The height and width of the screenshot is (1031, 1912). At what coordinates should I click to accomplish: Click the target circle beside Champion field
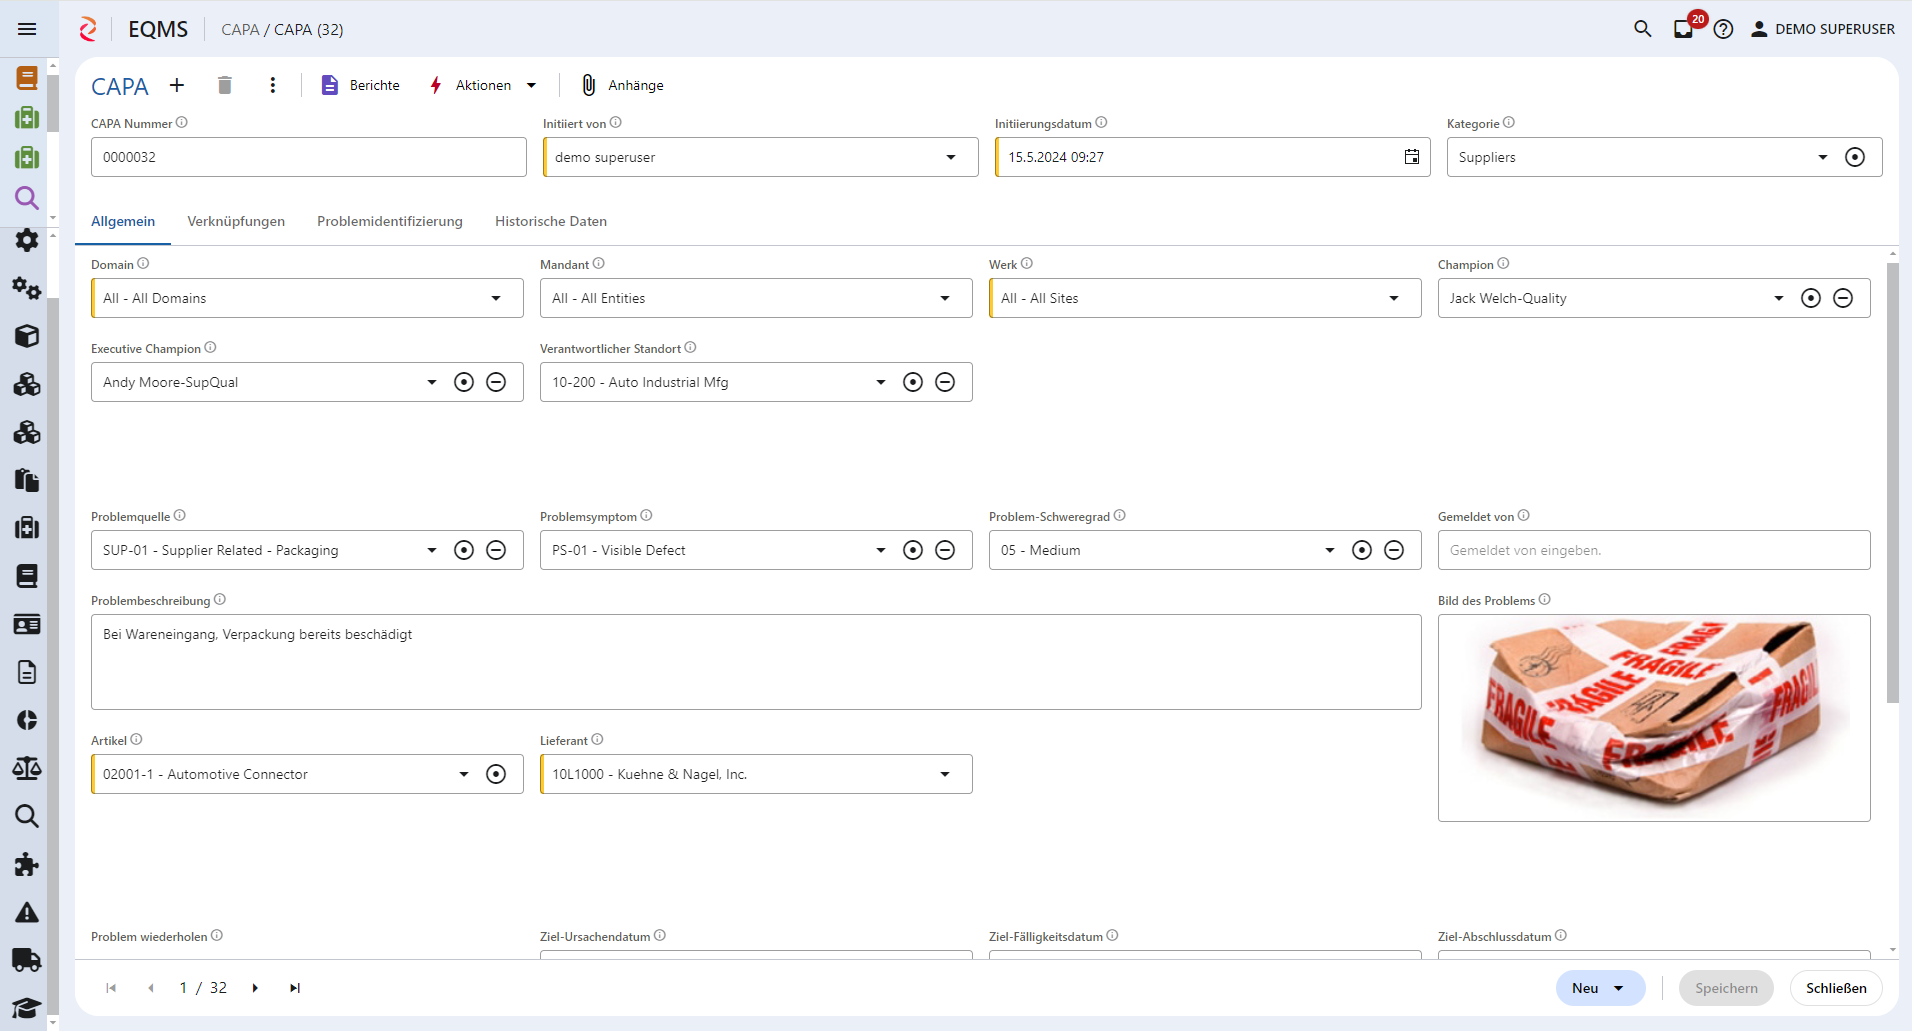click(1811, 298)
